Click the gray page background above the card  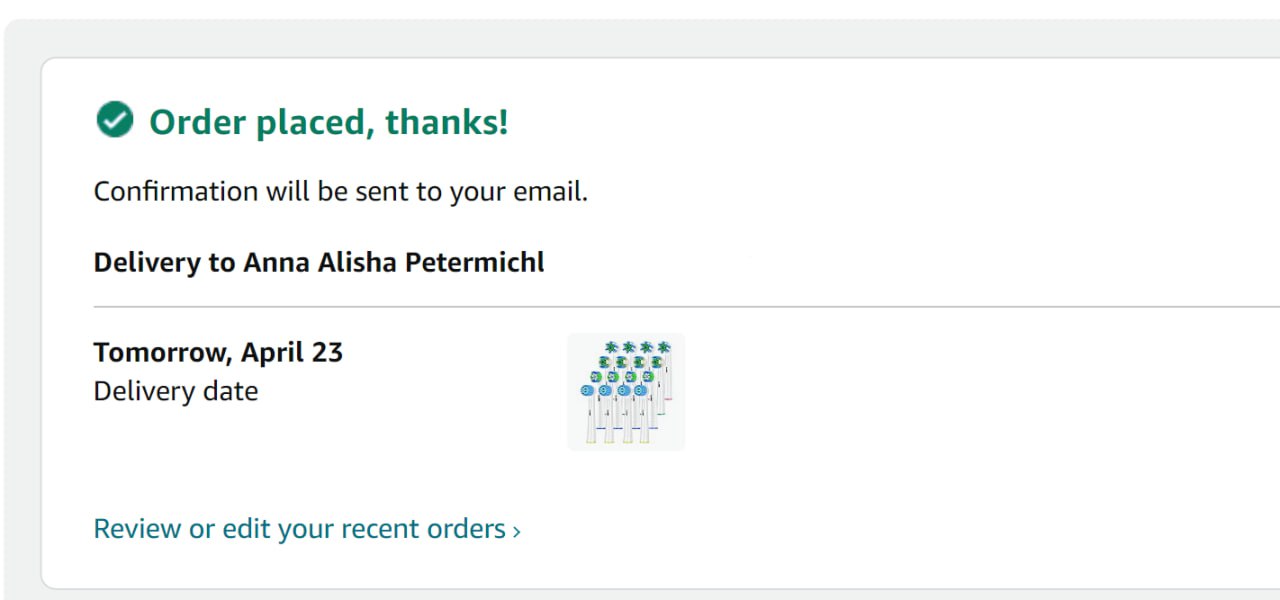pos(640,36)
